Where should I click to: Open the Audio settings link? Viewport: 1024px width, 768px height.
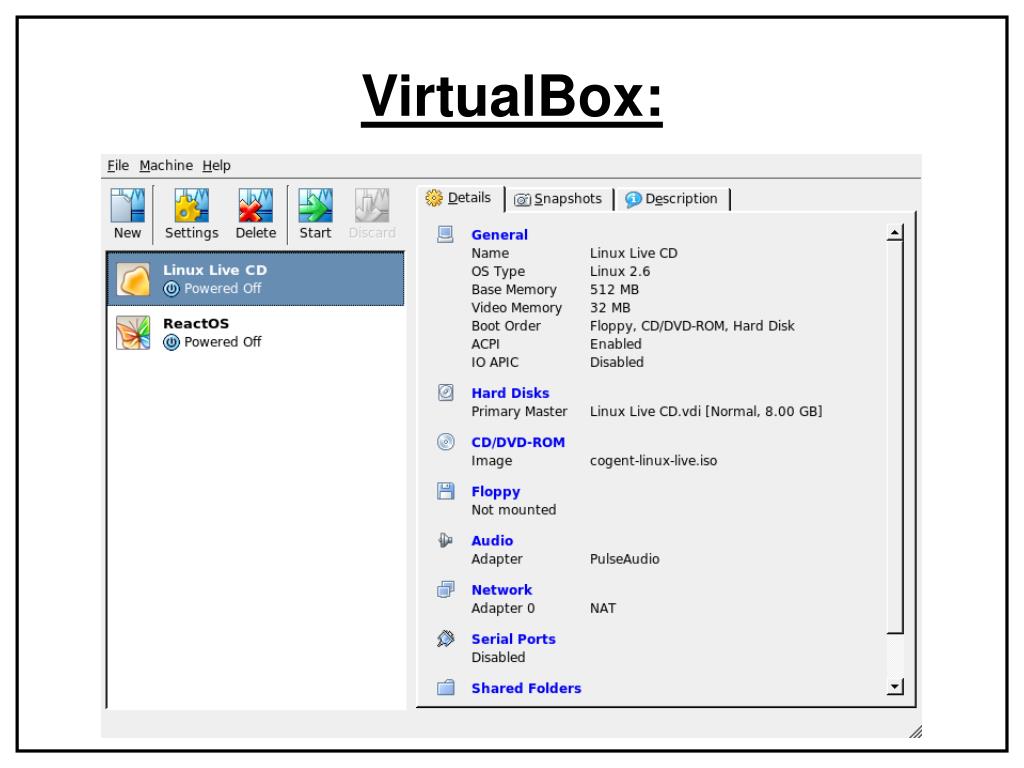tap(492, 541)
